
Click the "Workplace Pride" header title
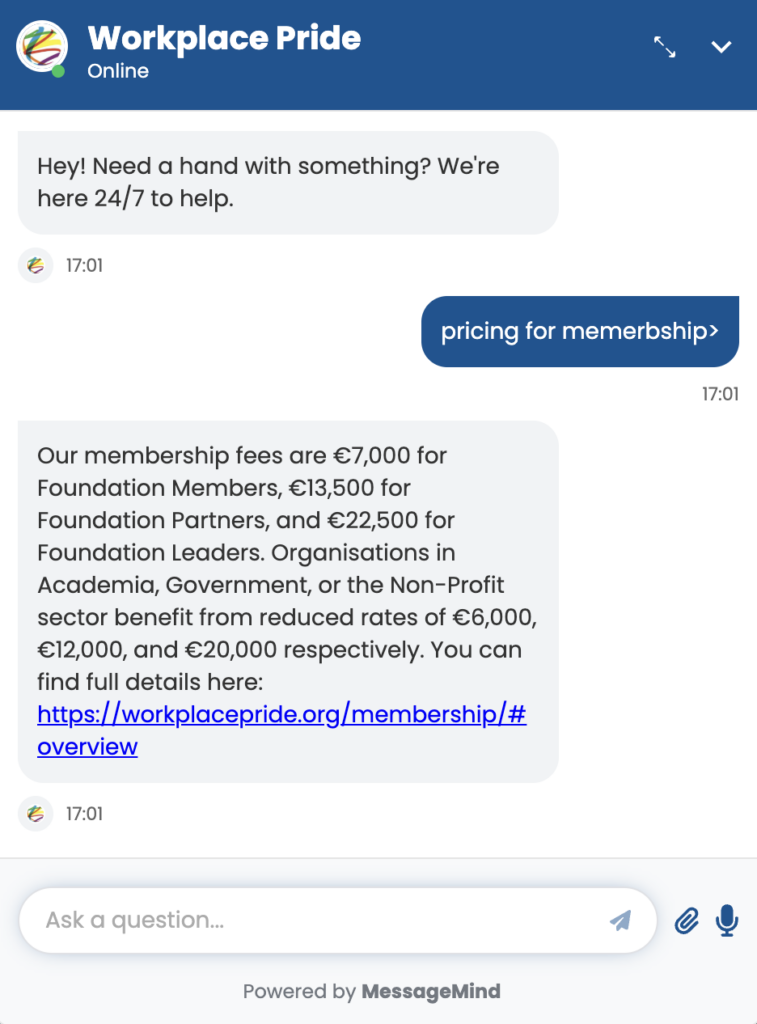[x=224, y=39]
